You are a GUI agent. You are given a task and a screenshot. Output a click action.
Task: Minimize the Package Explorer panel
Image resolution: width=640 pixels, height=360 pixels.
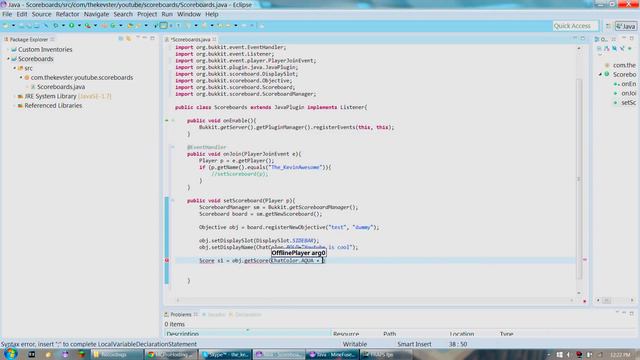[x=144, y=38]
